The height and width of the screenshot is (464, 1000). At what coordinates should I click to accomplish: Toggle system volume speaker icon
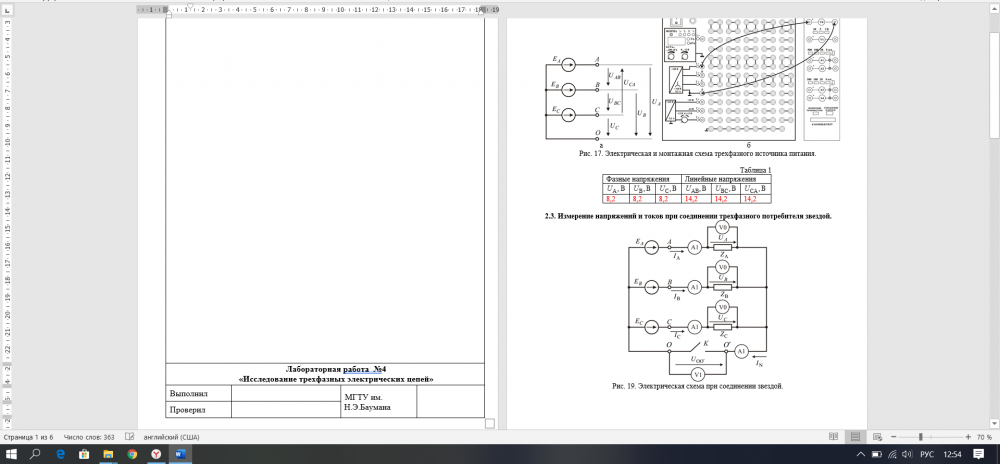point(905,454)
